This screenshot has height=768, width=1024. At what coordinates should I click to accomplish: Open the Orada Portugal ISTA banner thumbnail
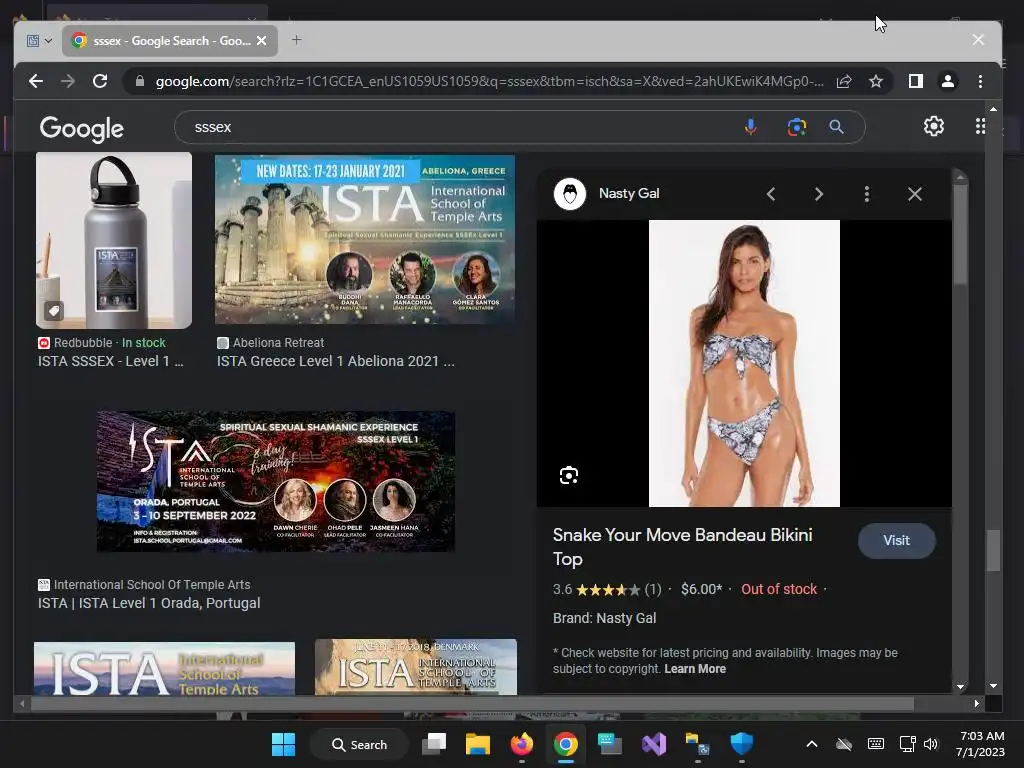click(x=276, y=481)
